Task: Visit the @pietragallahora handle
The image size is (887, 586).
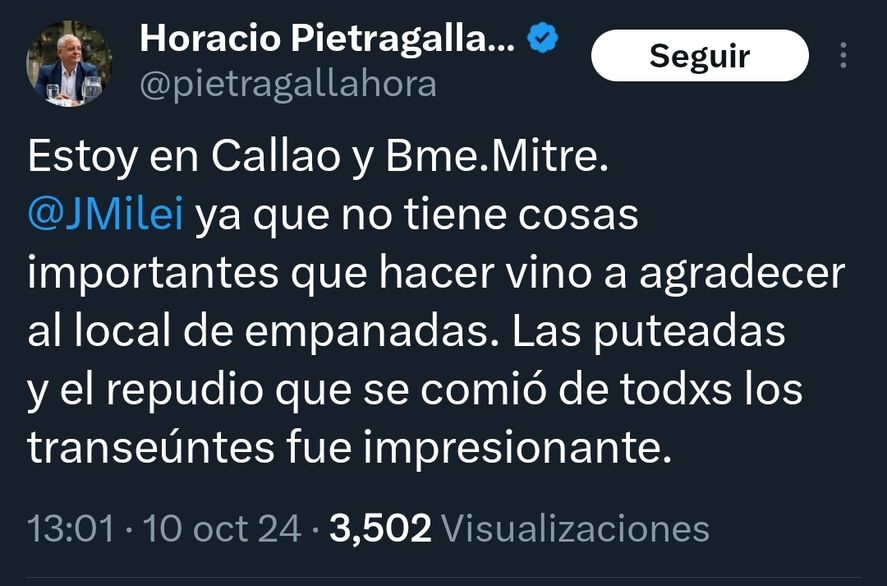Action: (x=288, y=85)
